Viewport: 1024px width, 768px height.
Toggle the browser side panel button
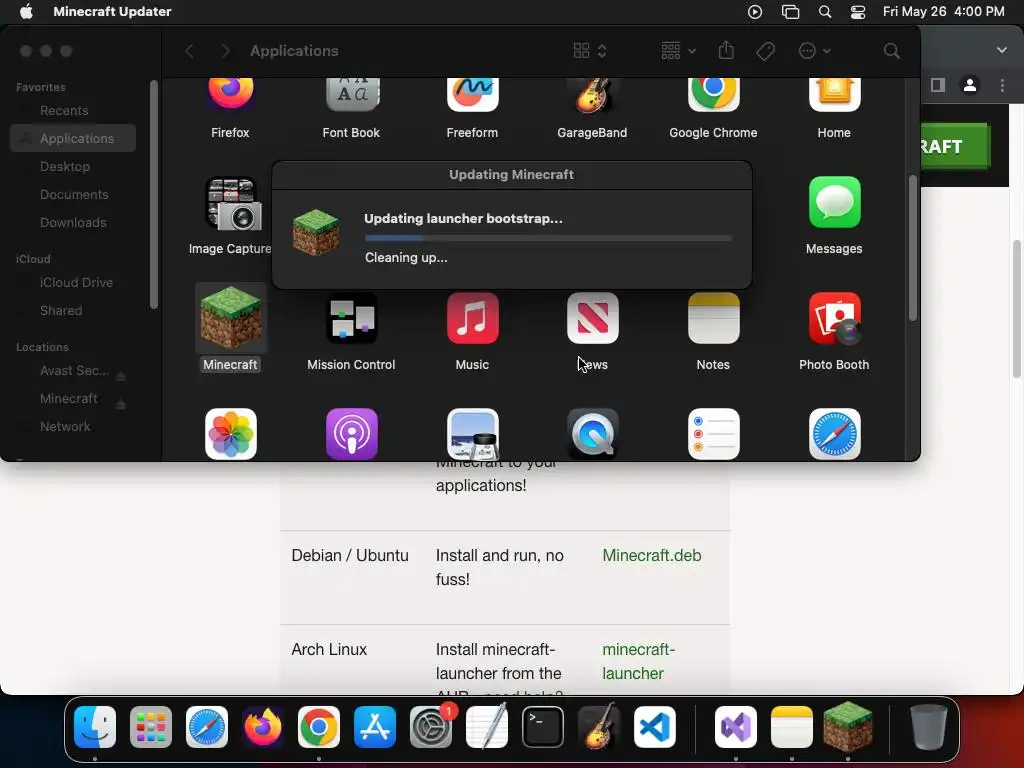938,85
